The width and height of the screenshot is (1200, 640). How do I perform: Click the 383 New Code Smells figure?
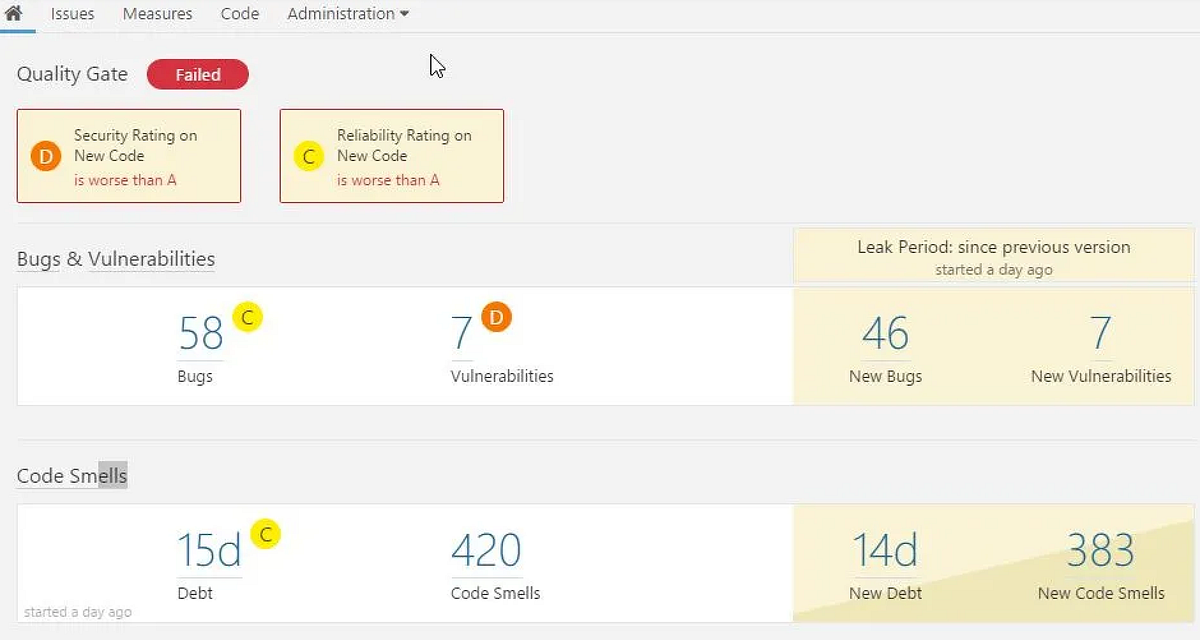point(1100,551)
